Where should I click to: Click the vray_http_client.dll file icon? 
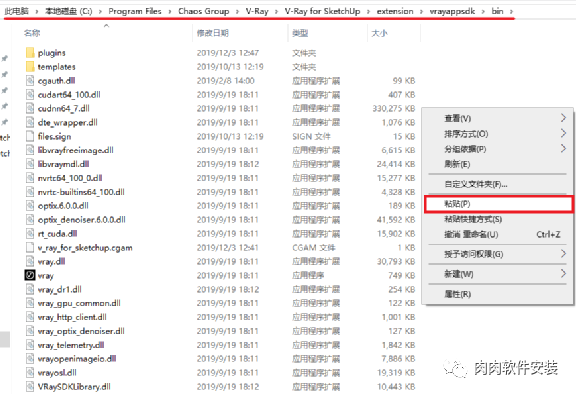(x=30, y=317)
